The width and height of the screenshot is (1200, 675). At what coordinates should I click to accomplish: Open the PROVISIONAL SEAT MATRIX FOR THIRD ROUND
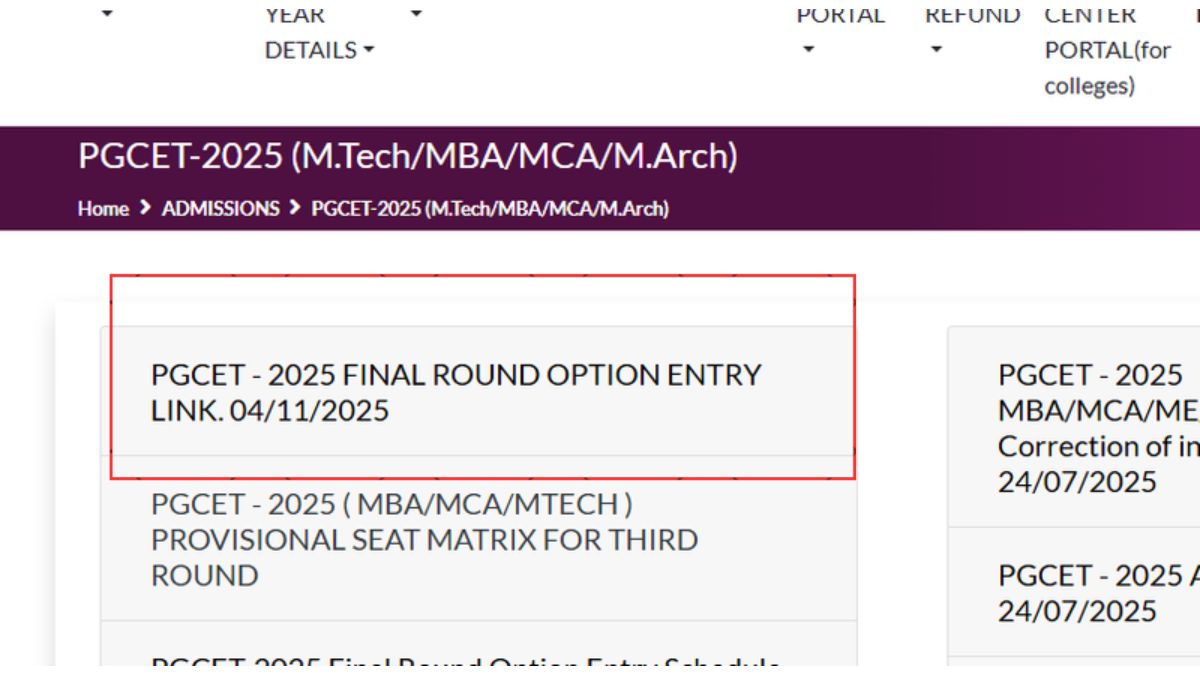(x=427, y=540)
